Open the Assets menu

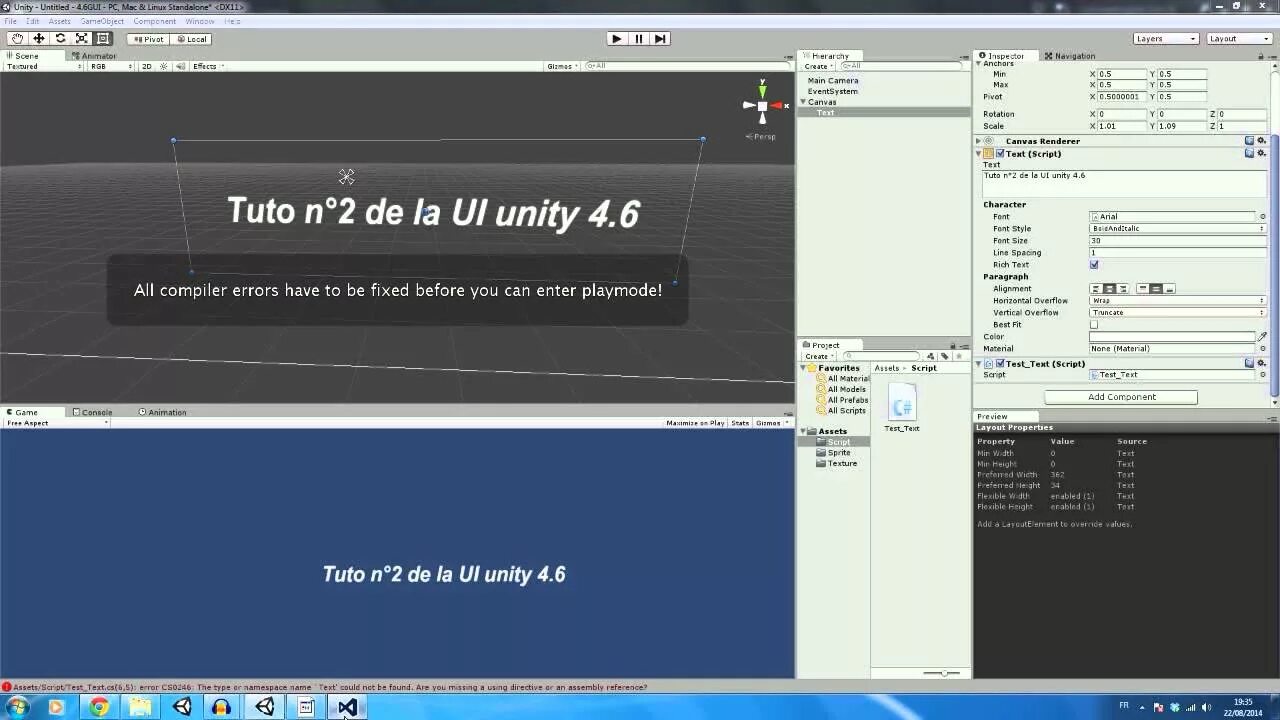click(x=60, y=21)
